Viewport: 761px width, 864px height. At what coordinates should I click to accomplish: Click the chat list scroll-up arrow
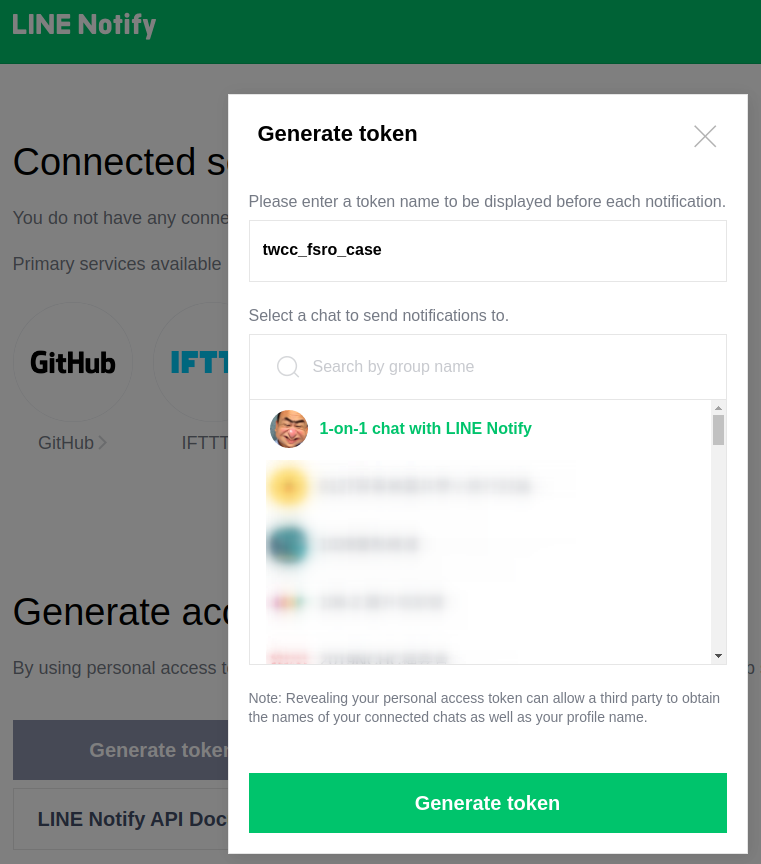click(718, 408)
